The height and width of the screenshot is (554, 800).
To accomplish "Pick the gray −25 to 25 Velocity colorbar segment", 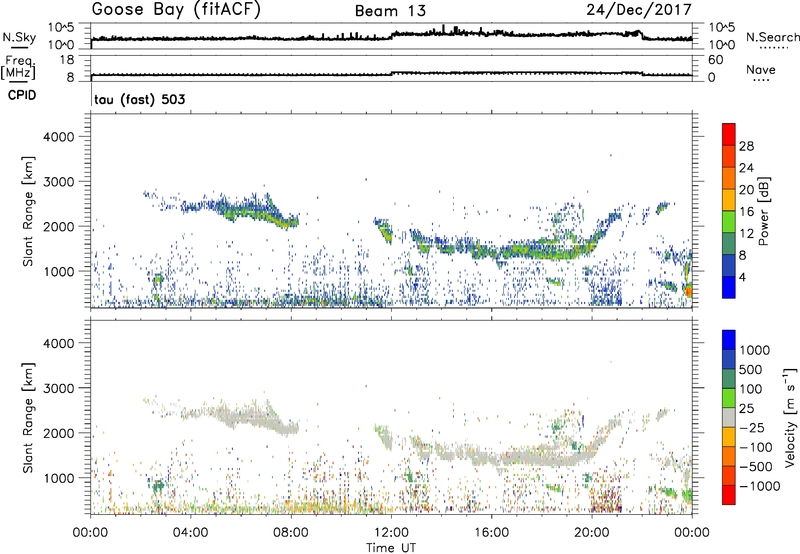I will (729, 417).
